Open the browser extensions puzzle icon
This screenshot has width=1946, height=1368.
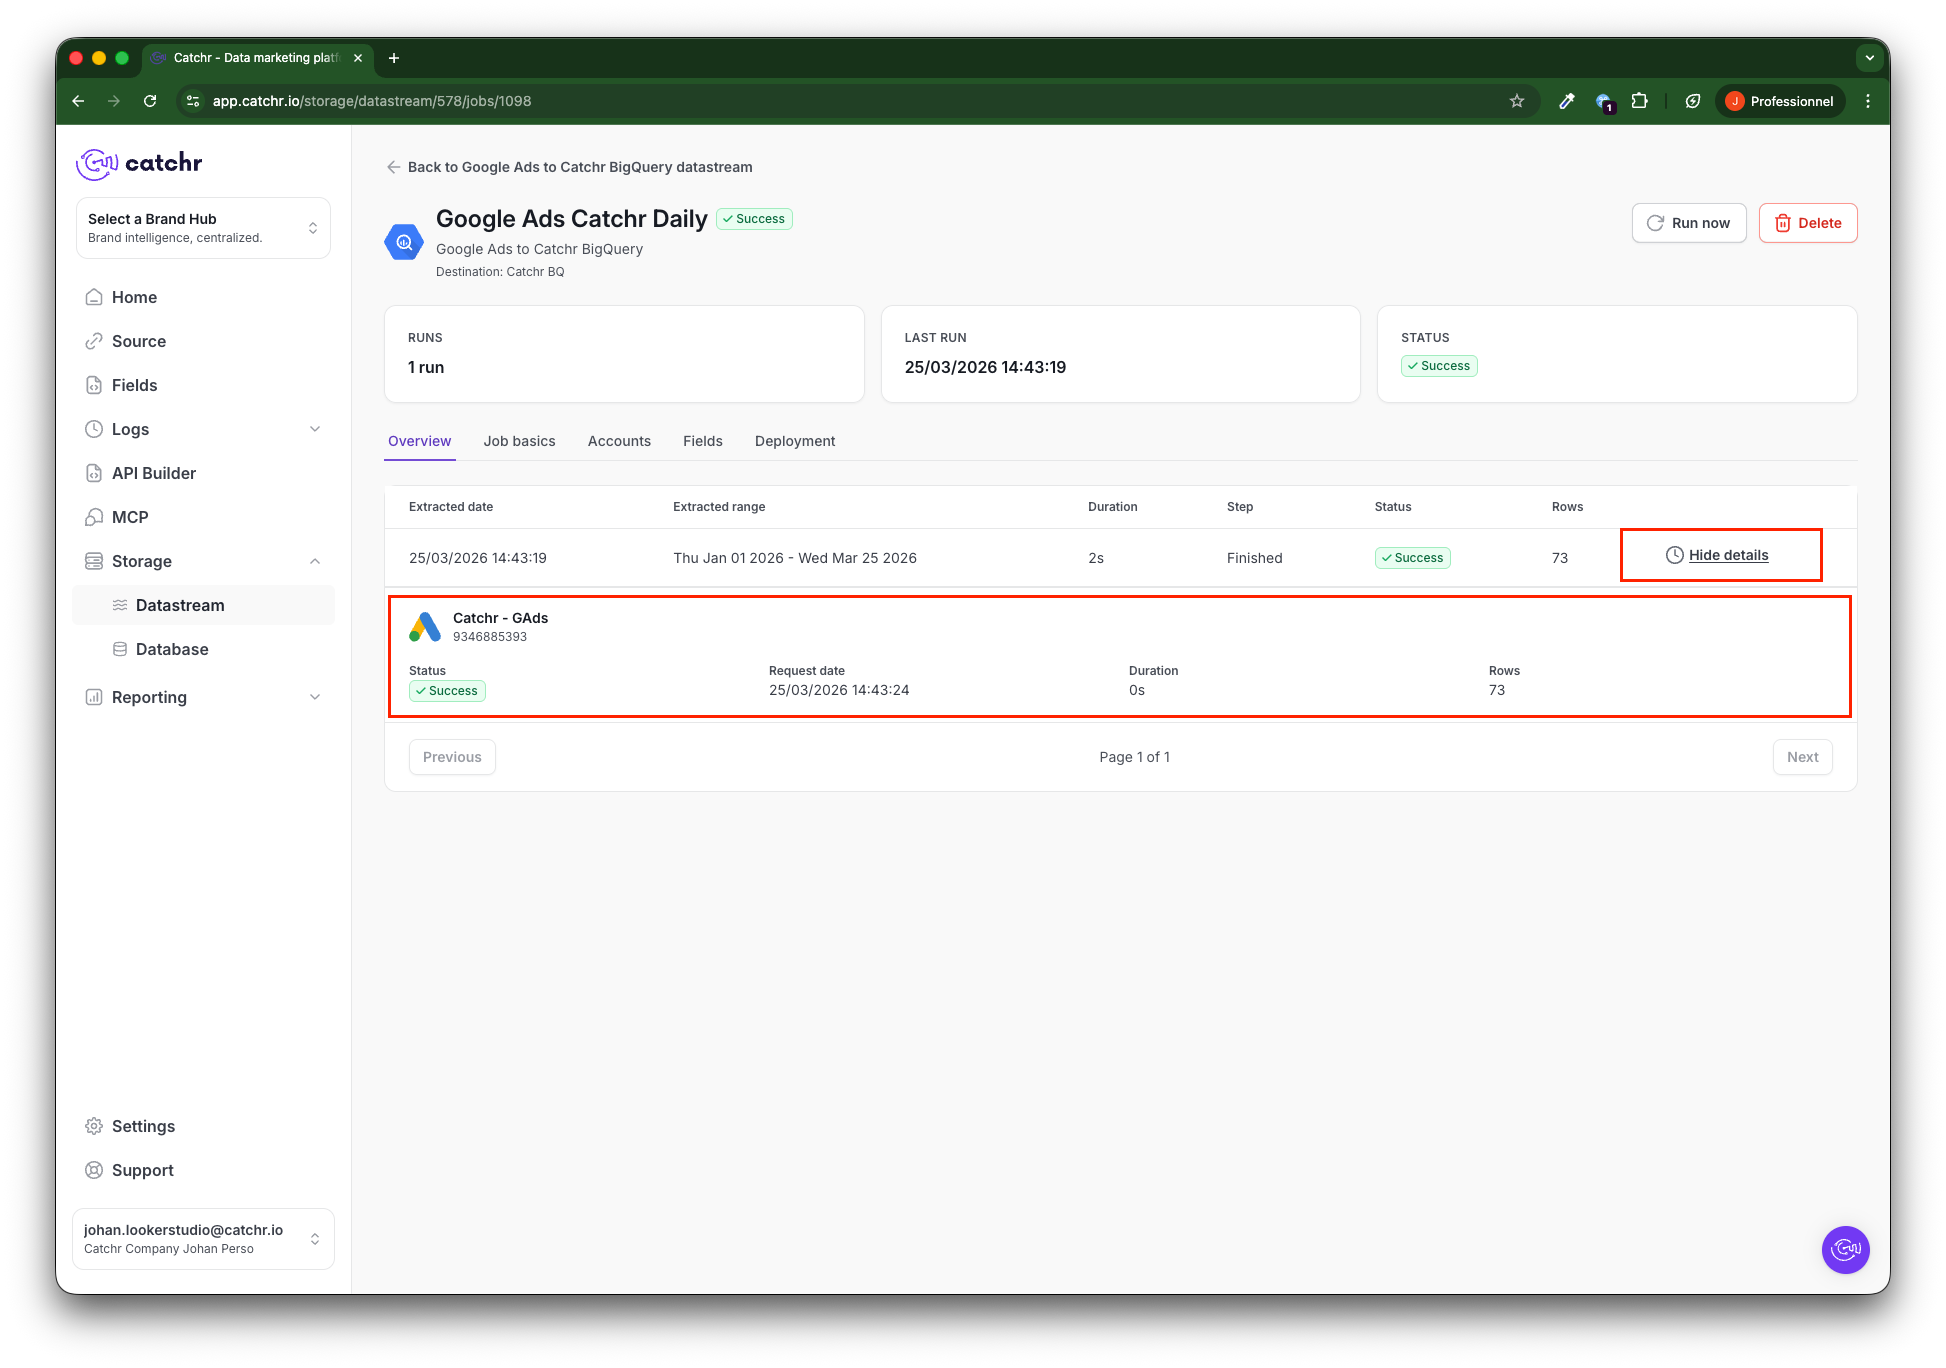click(1640, 101)
